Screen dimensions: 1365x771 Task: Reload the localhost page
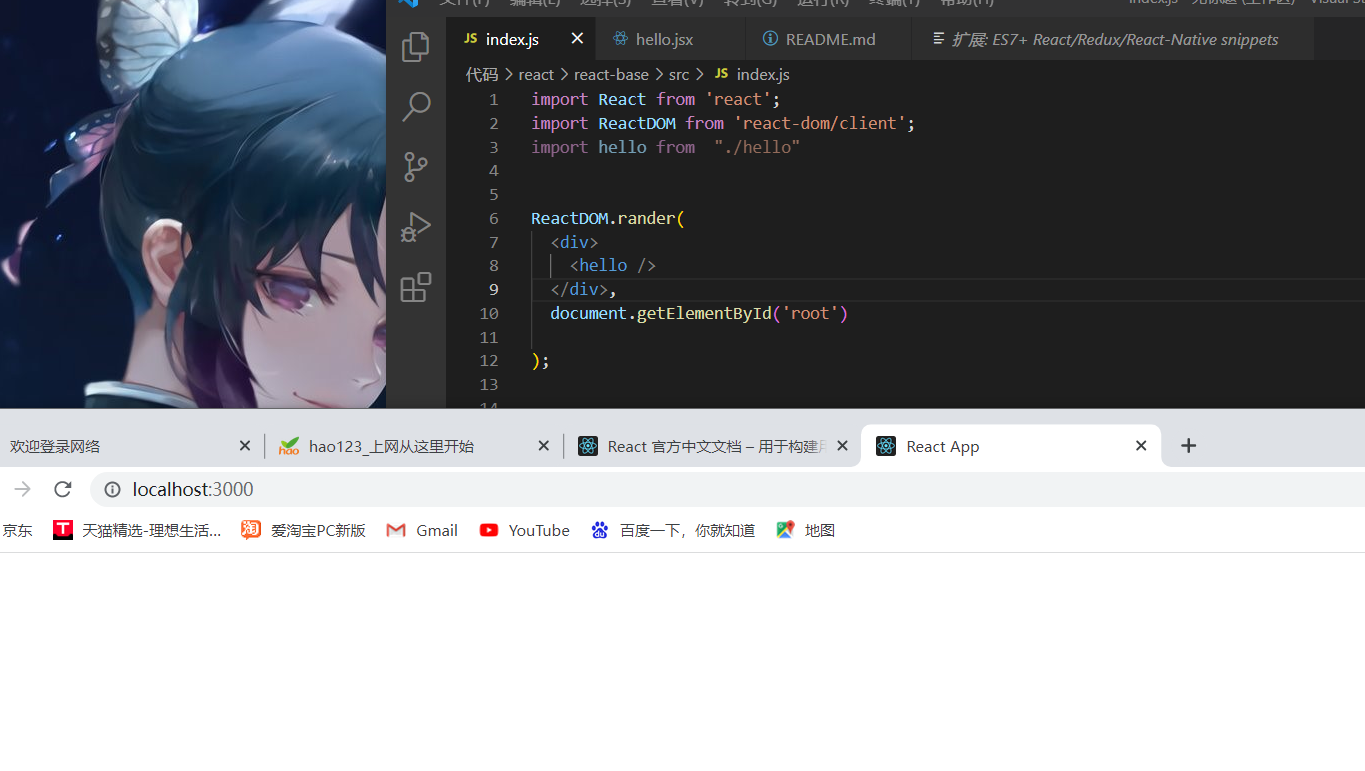(x=63, y=489)
